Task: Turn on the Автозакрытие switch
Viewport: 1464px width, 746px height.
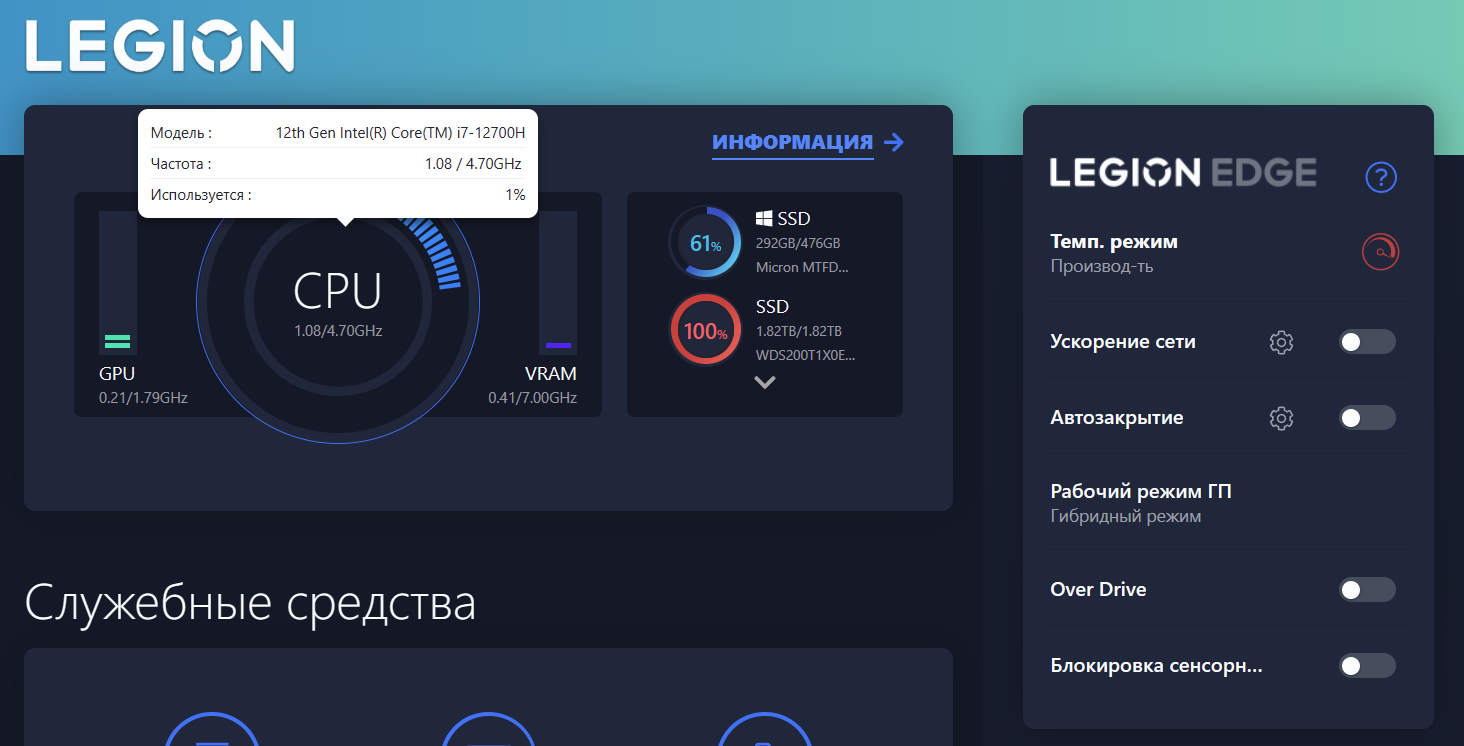Action: pyautogui.click(x=1367, y=418)
